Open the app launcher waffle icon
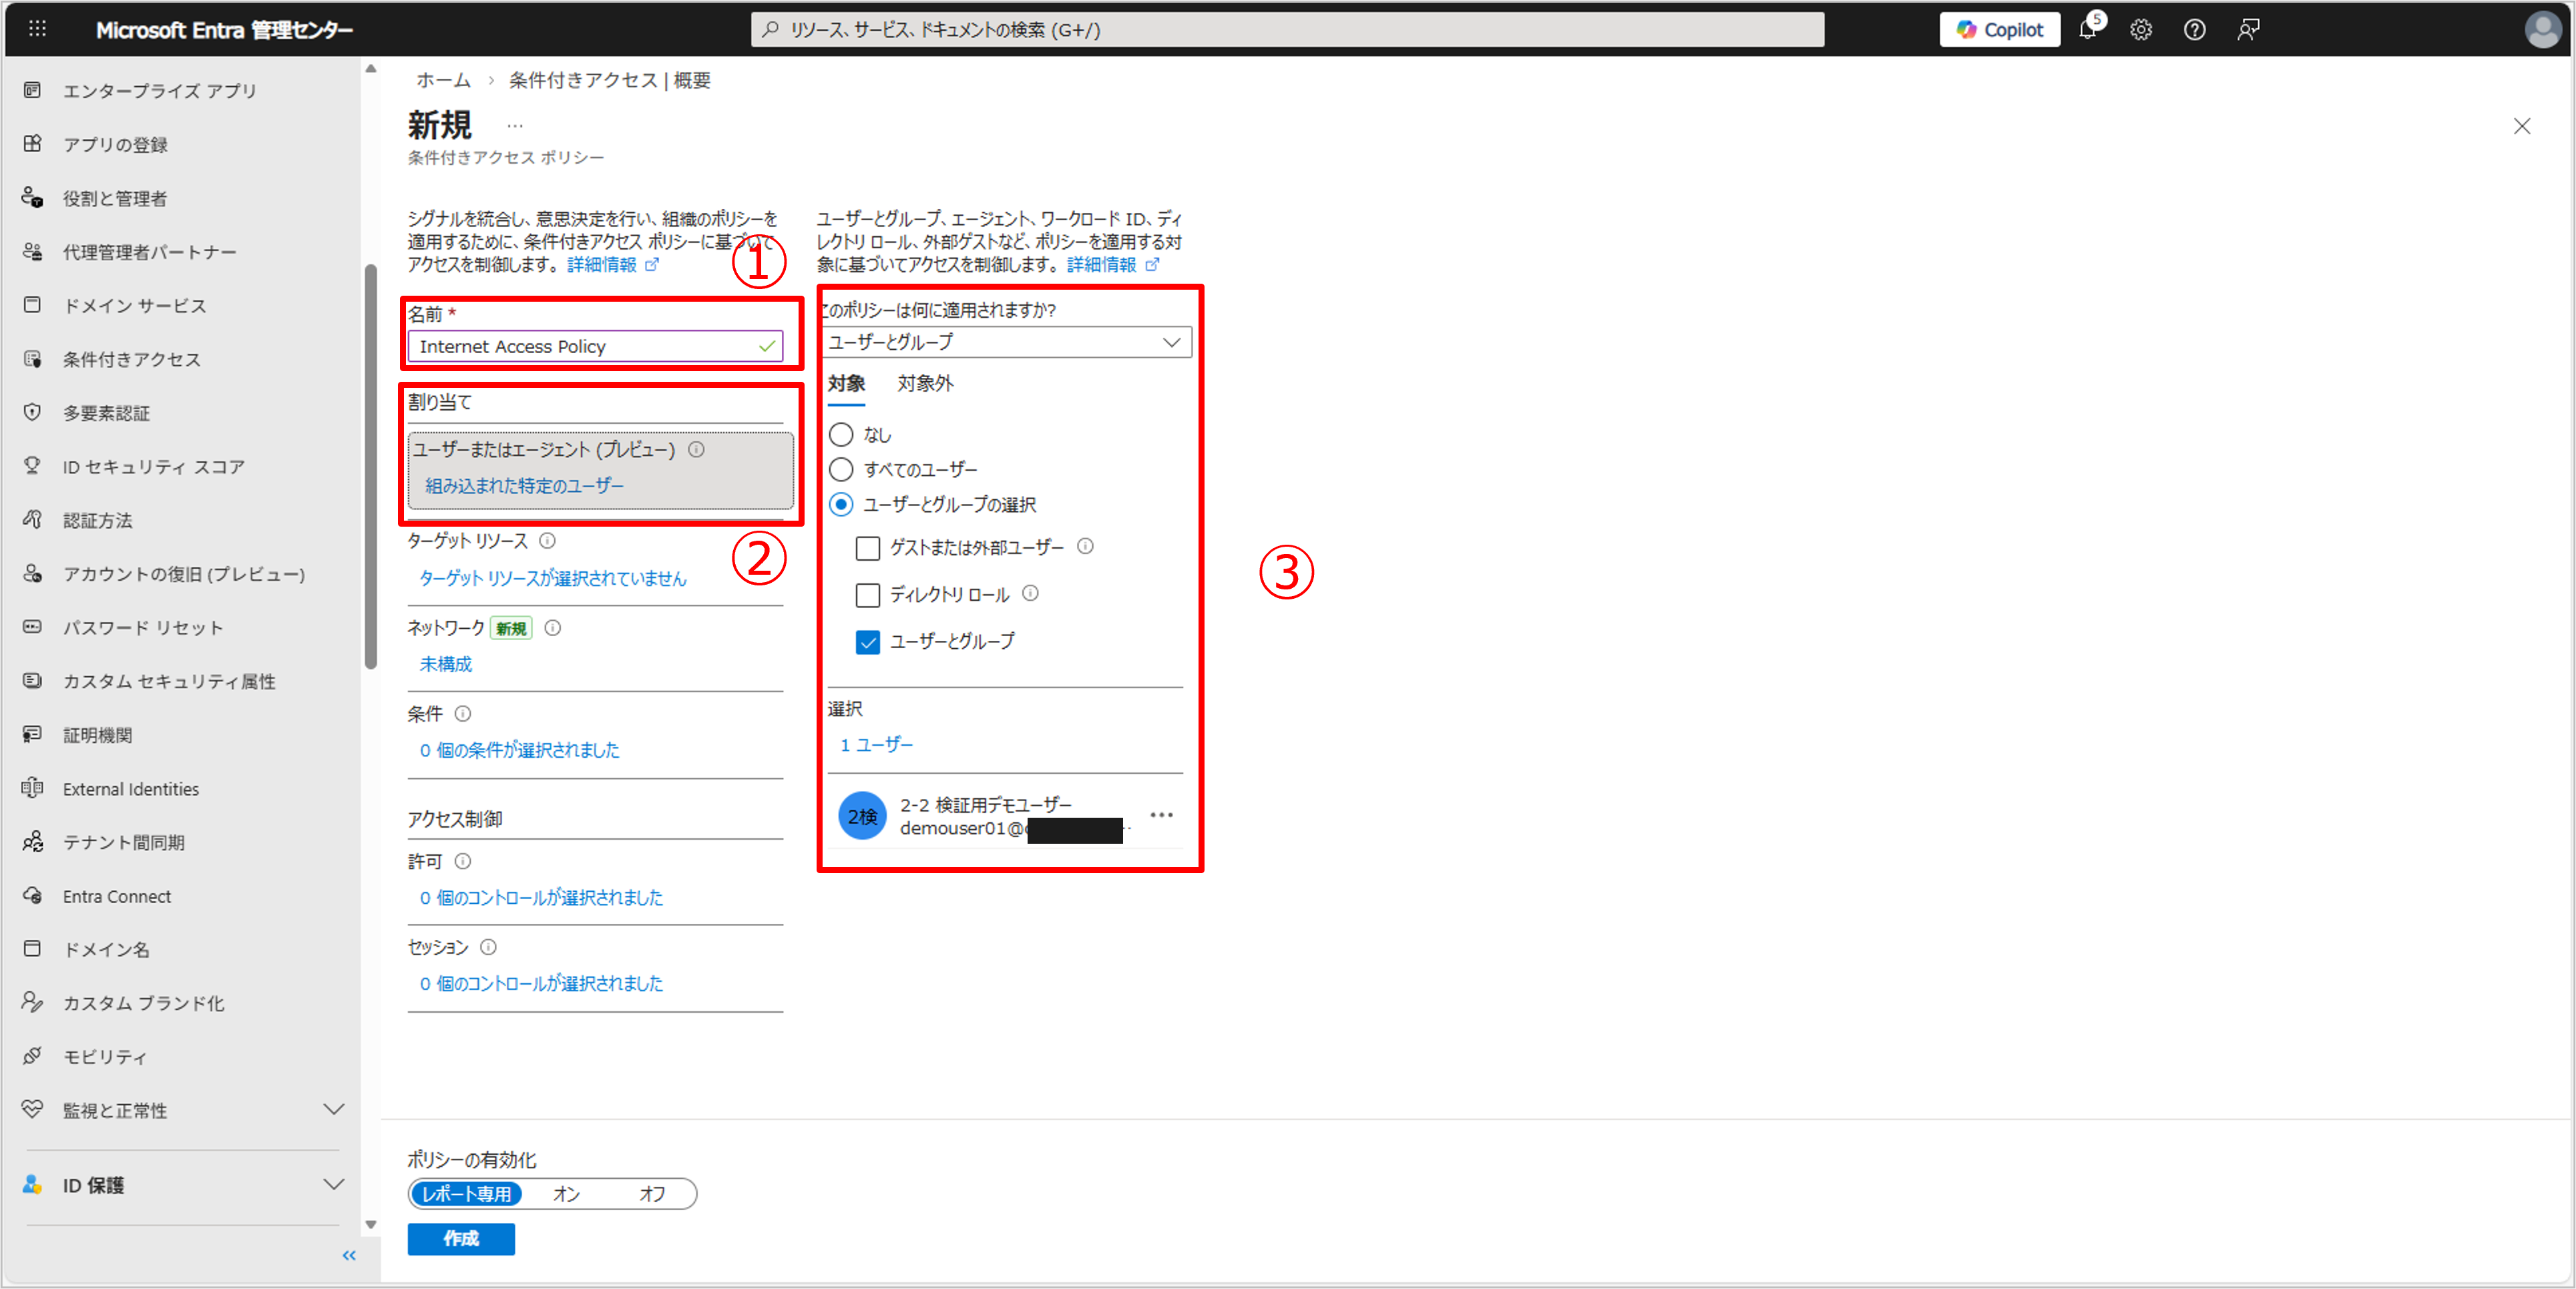Image resolution: width=2576 pixels, height=1289 pixels. (x=37, y=29)
